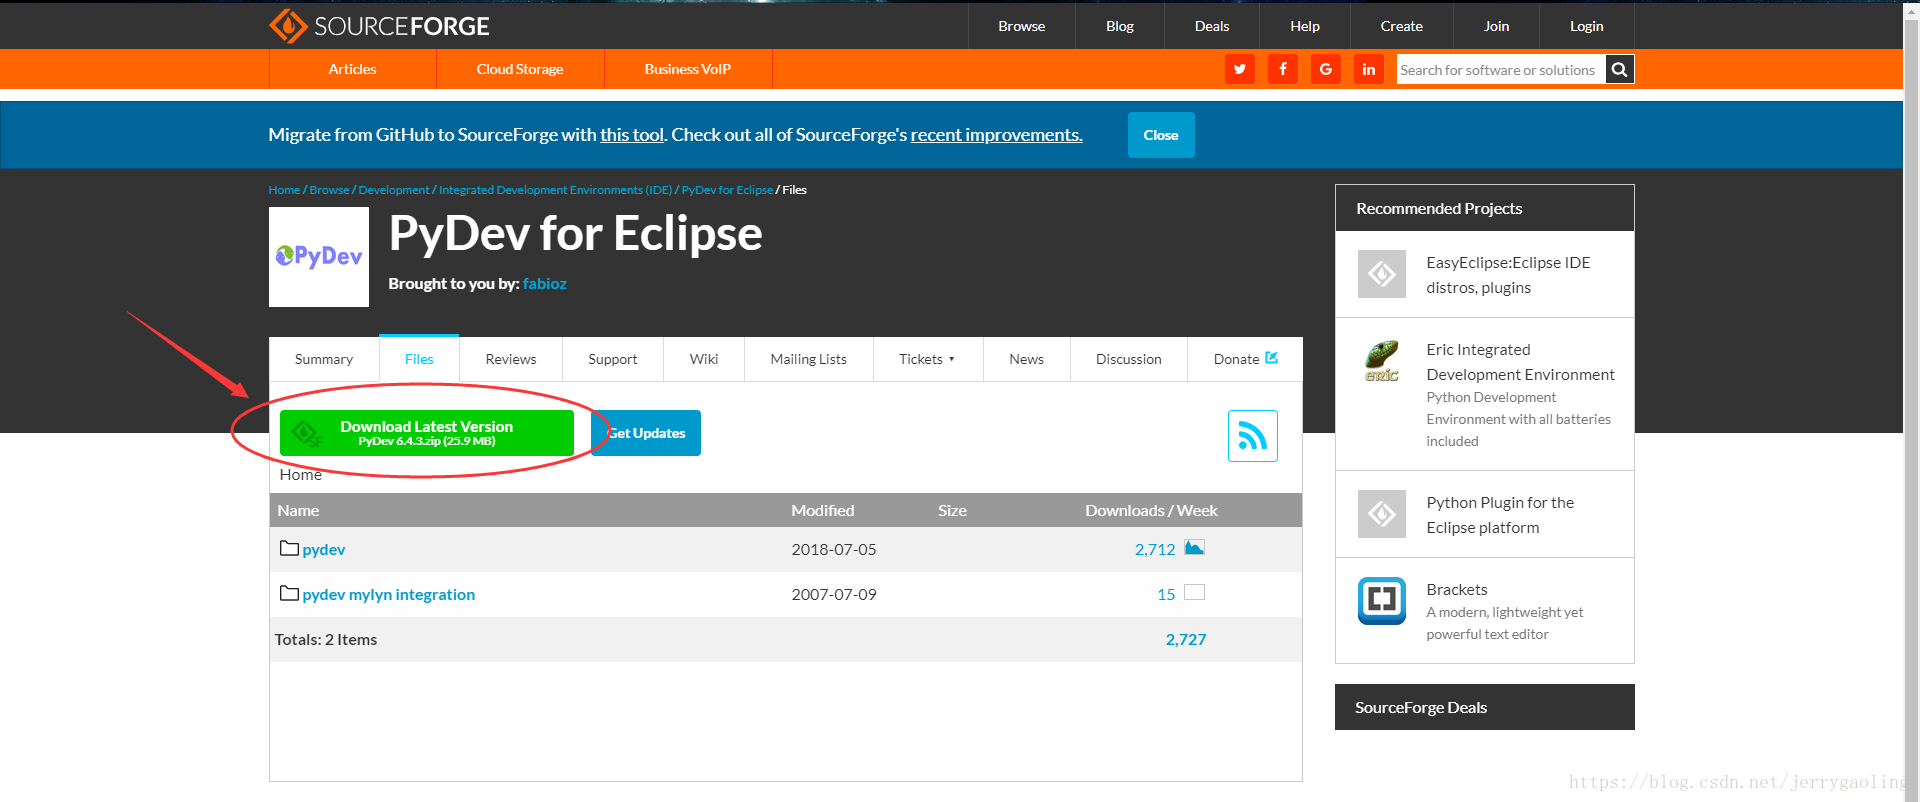Viewport: 1920px width, 802px height.
Task: Click the SourceForge logo
Action: tap(379, 26)
